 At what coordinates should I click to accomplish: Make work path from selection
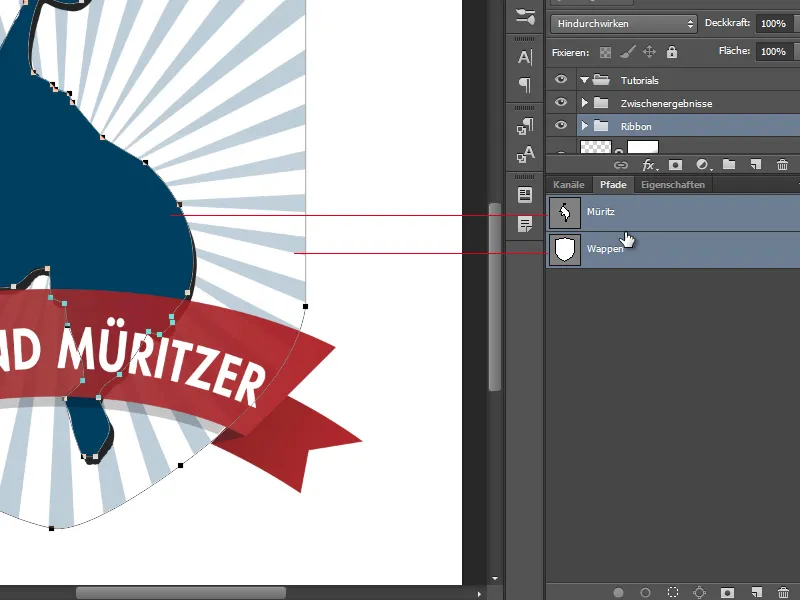699,592
